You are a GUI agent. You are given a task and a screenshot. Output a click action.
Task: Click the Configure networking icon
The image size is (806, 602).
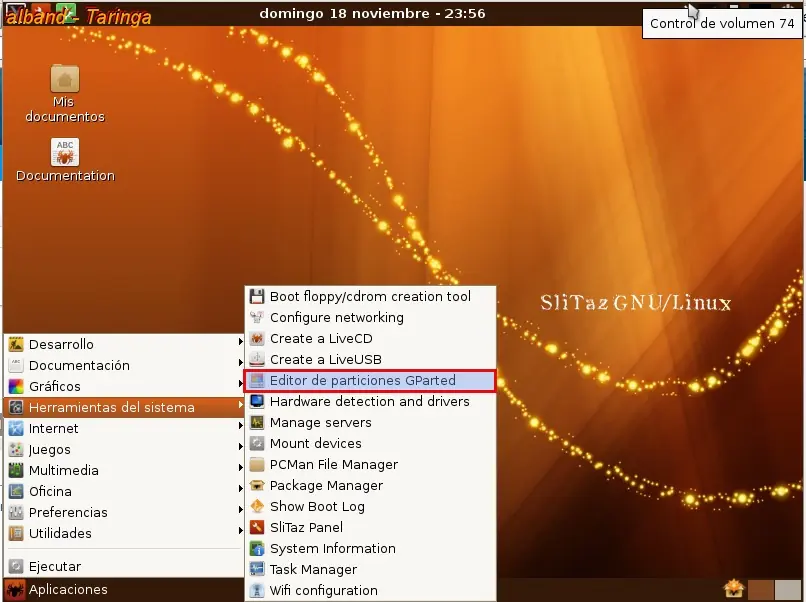tap(257, 318)
